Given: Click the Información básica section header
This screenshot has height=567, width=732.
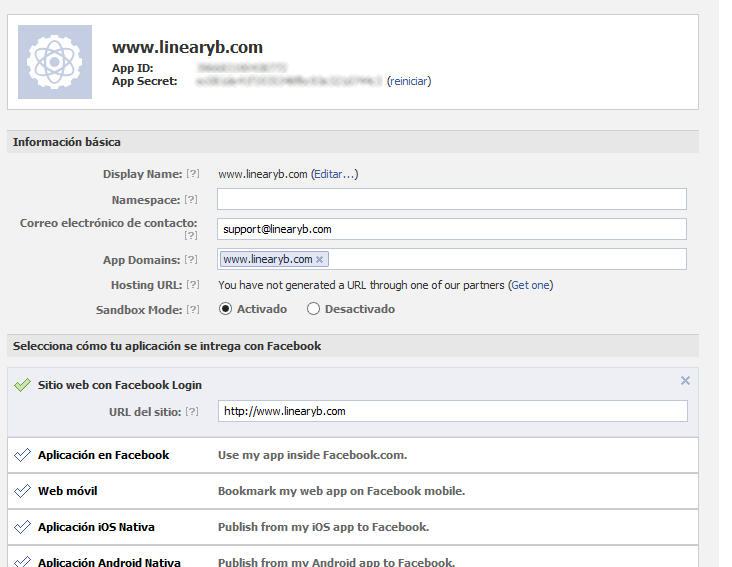Looking at the screenshot, I should coord(353,142).
